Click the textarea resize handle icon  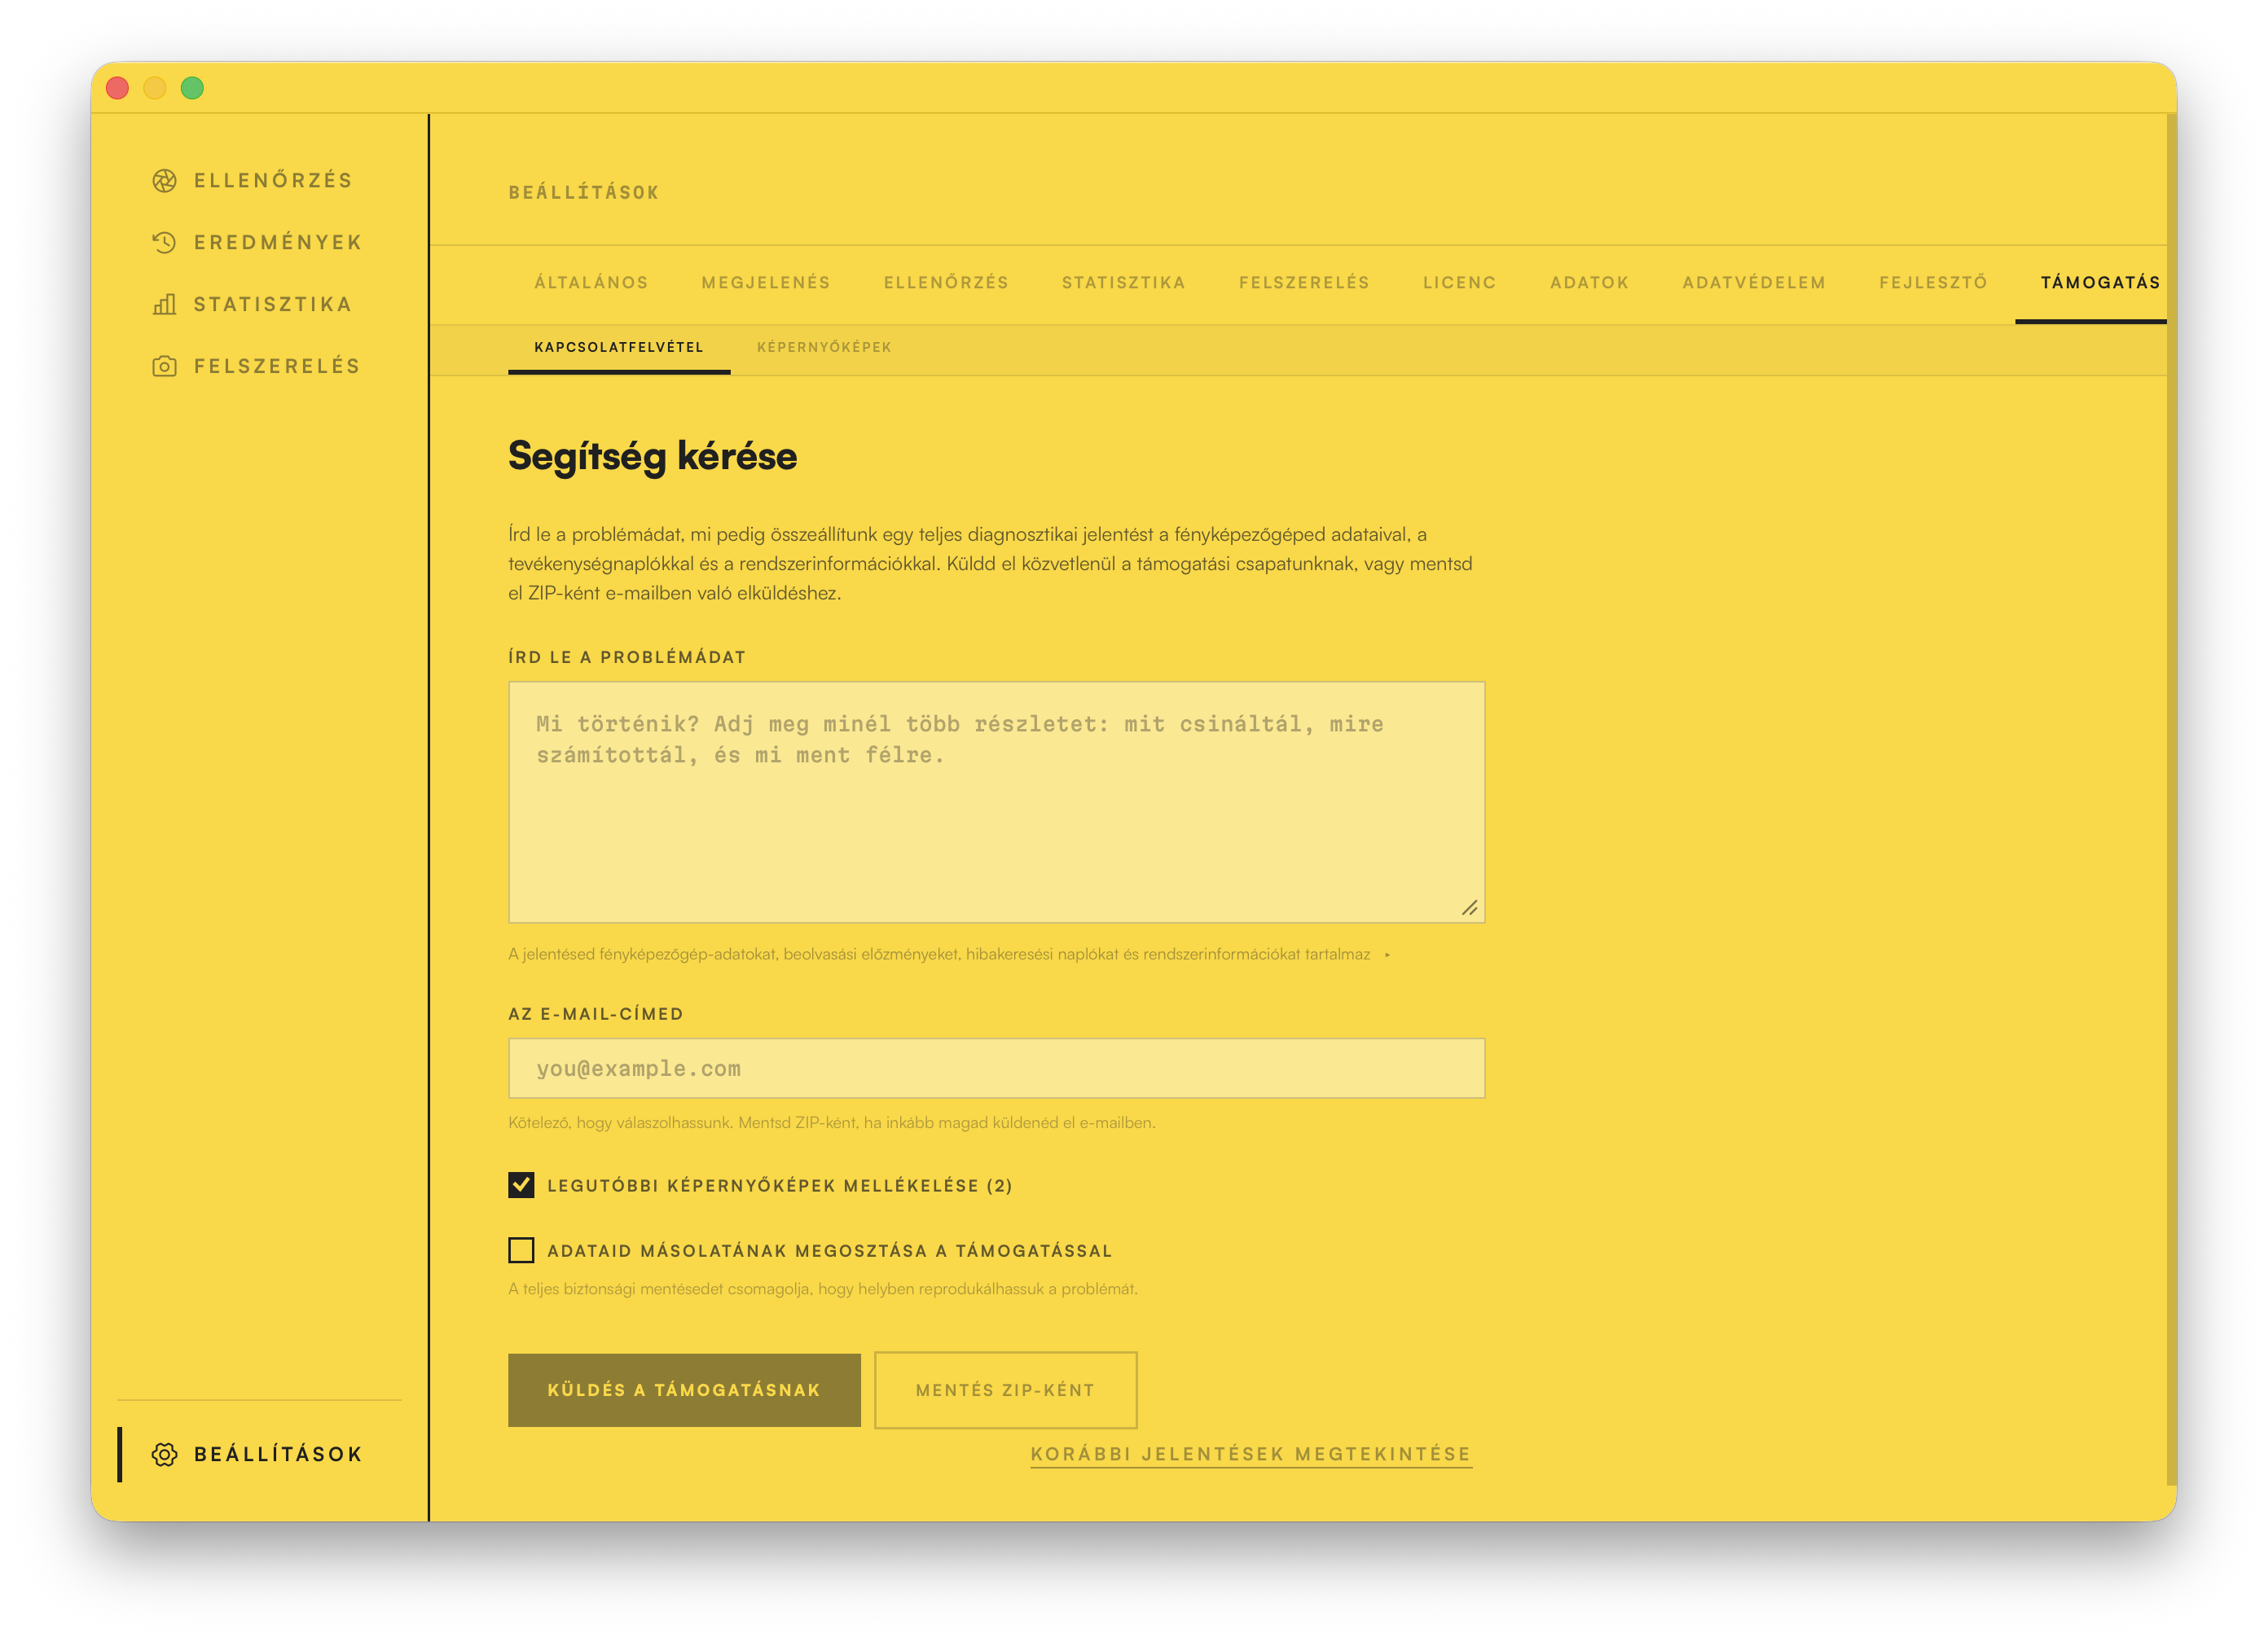point(1469,908)
